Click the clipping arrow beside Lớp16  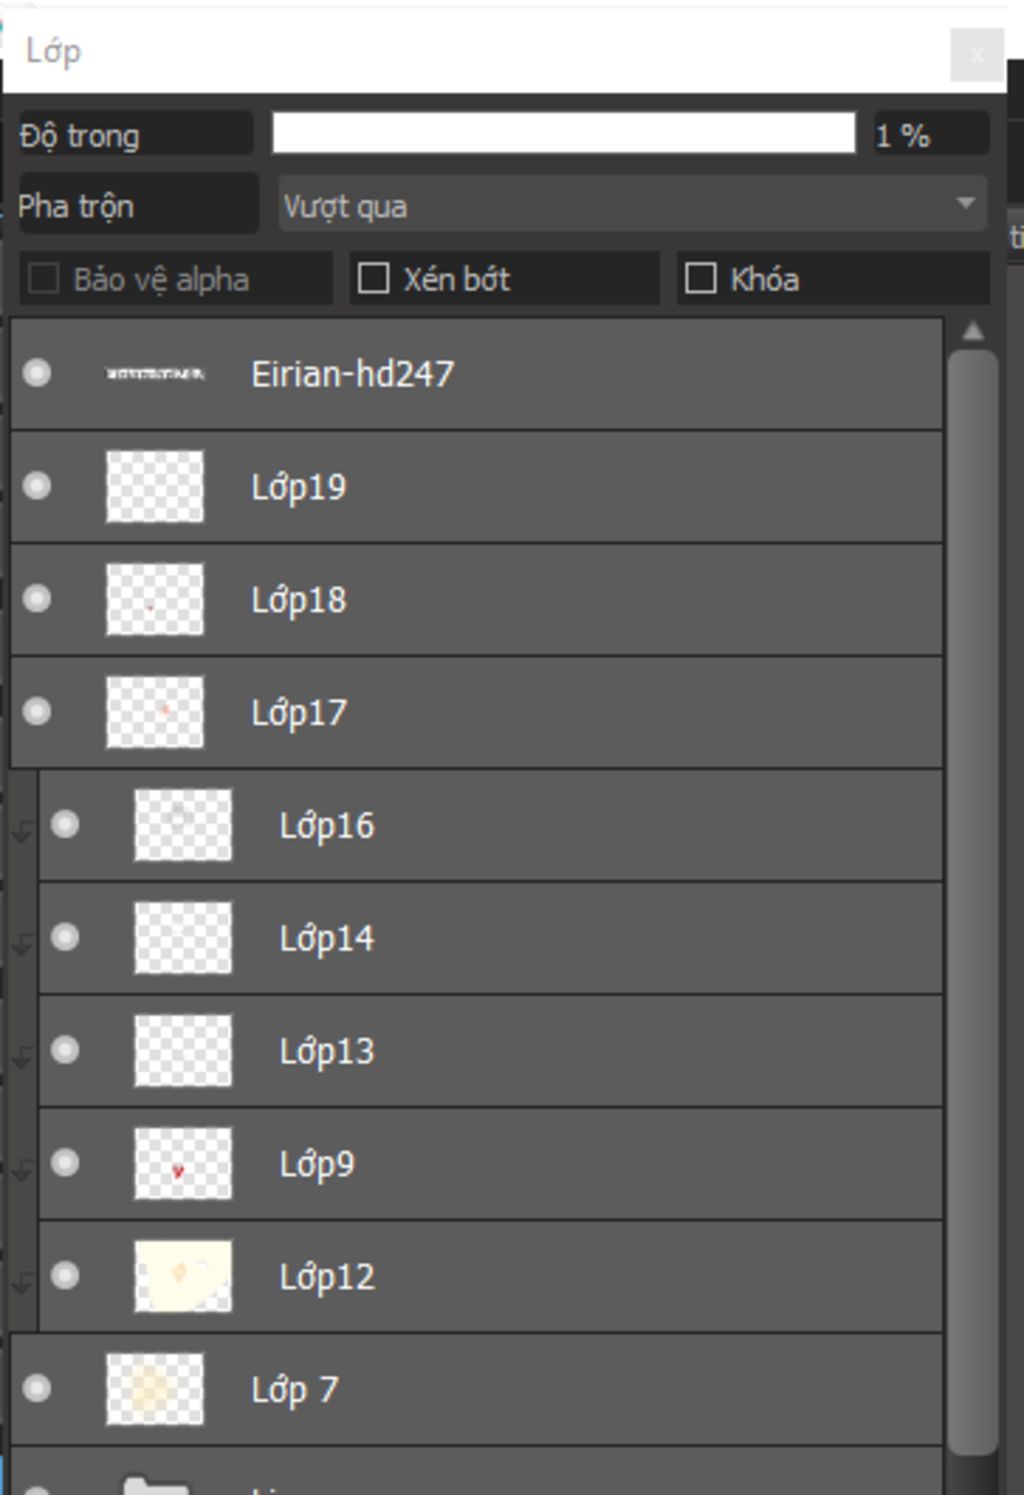[x=22, y=829]
